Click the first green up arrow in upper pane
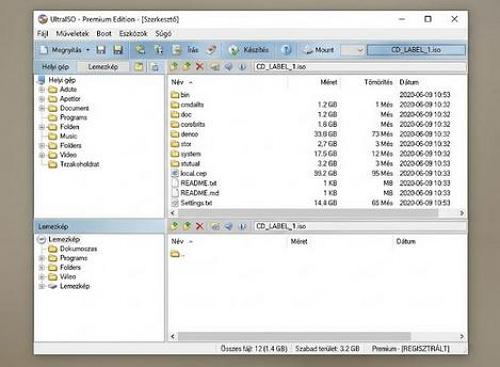 (x=173, y=66)
